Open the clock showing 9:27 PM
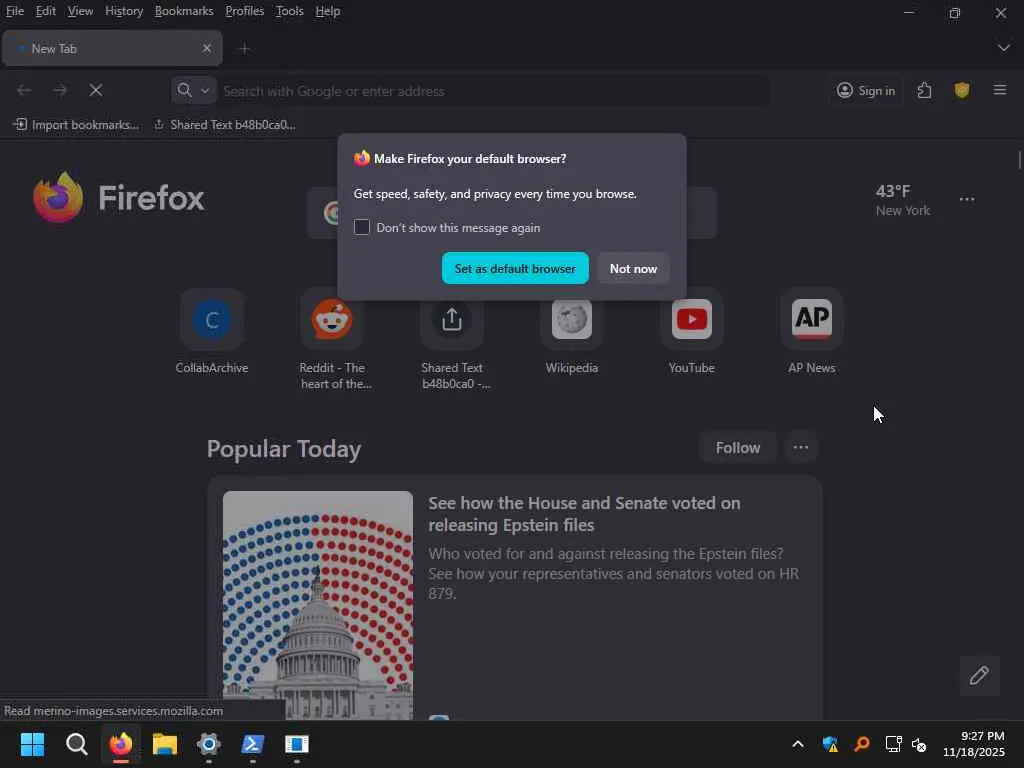The width and height of the screenshot is (1024, 768). point(974,744)
